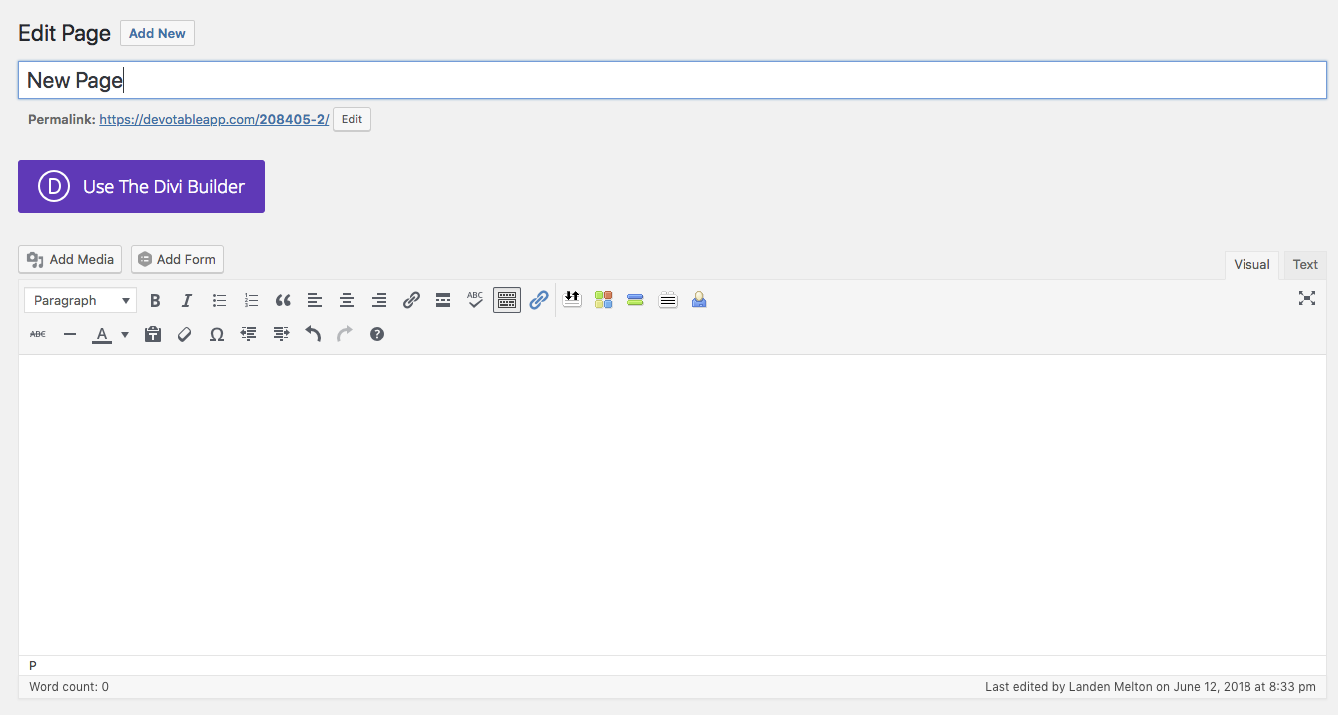Click the tabs shortcode icon
Screen dimensions: 1338x715
[668, 300]
